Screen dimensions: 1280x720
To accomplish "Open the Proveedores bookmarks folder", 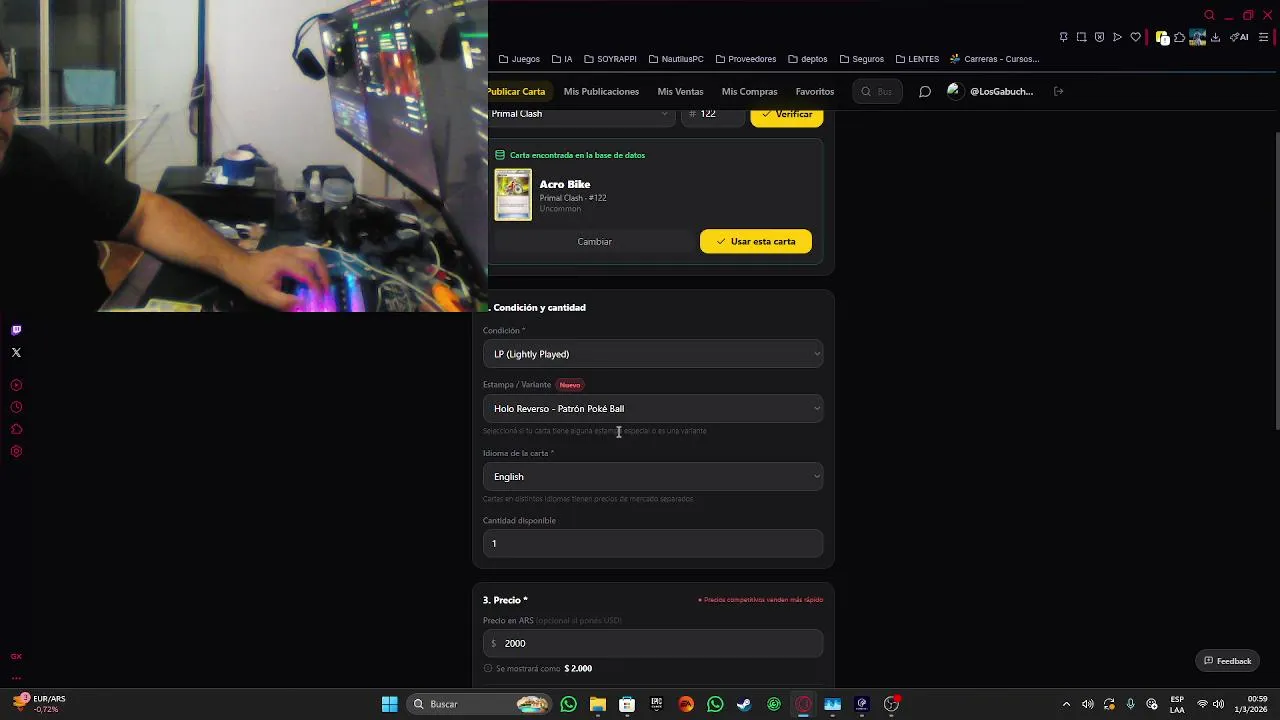I will point(745,59).
